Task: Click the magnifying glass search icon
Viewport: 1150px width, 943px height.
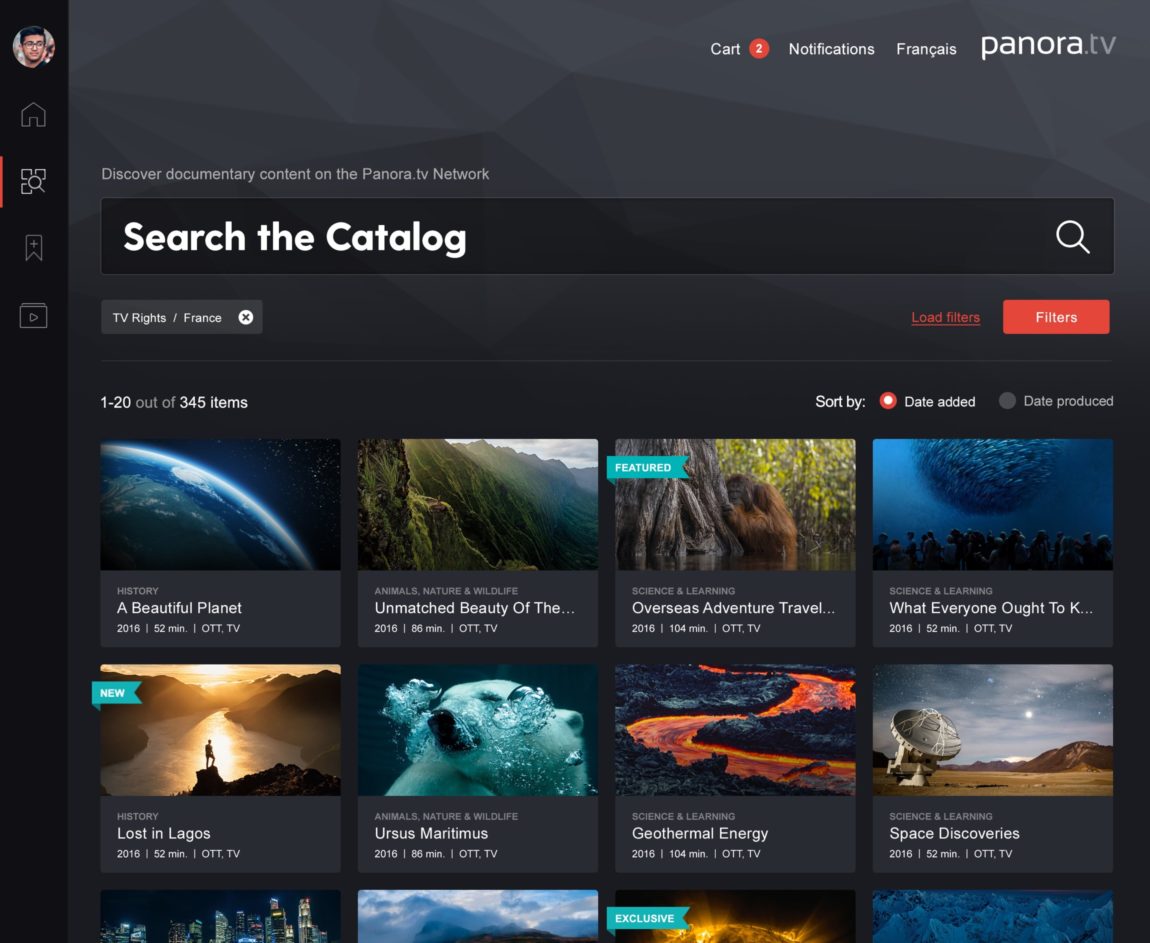Action: [x=1072, y=237]
